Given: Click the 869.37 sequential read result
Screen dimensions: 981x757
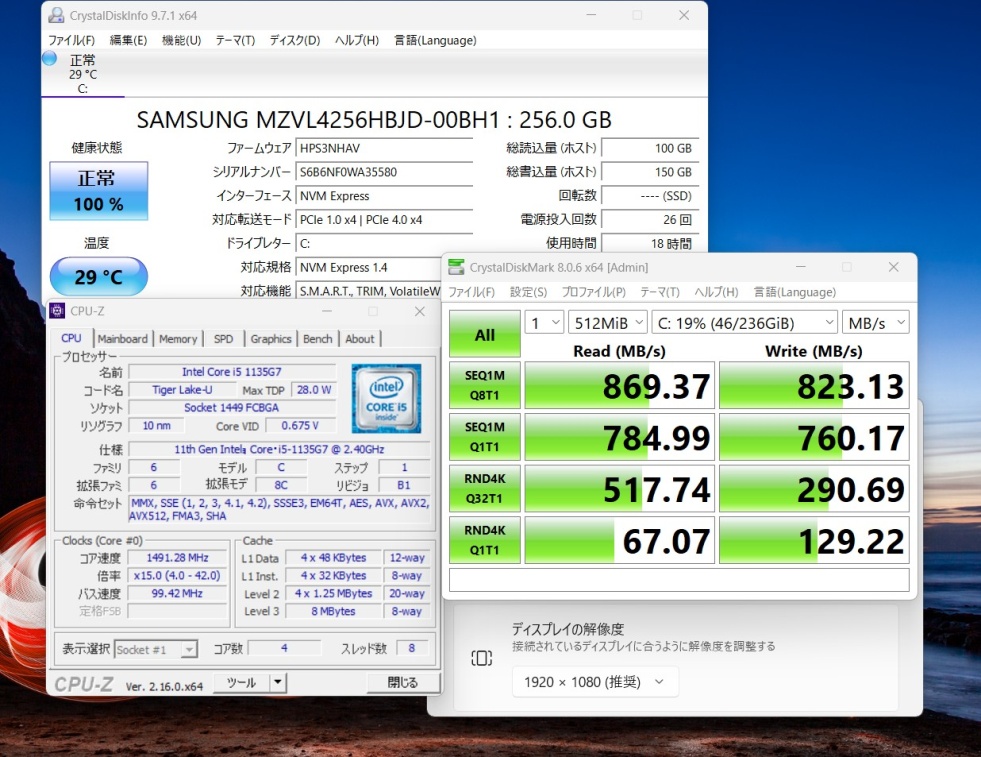Looking at the screenshot, I should pyautogui.click(x=619, y=385).
